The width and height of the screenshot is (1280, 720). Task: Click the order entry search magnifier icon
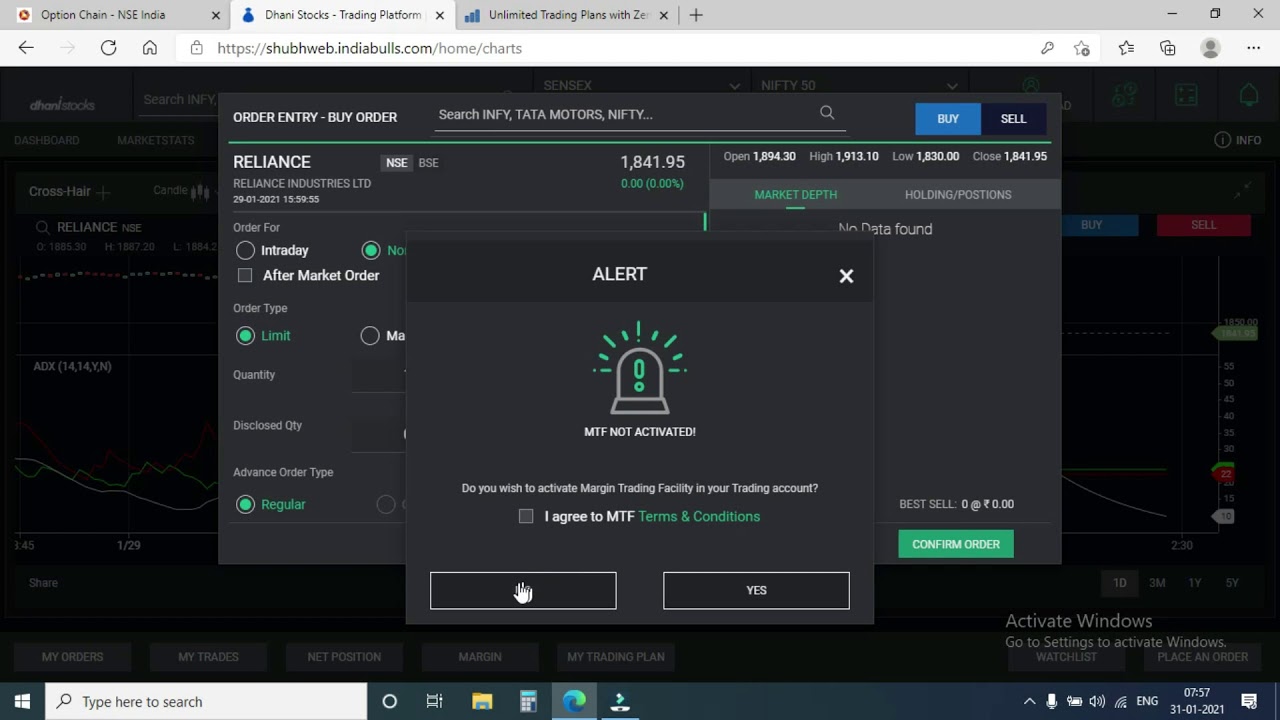827,113
